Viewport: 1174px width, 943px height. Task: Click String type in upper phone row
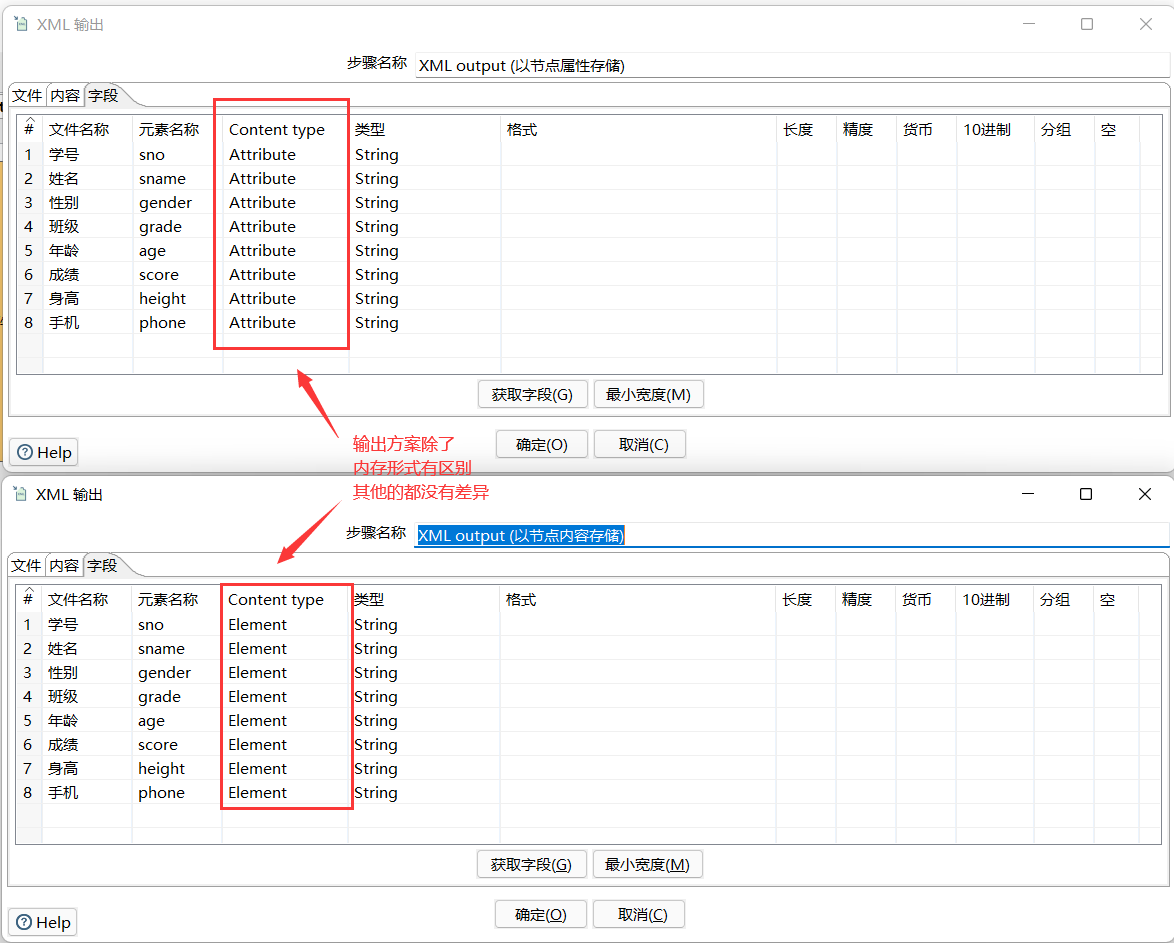(x=425, y=322)
